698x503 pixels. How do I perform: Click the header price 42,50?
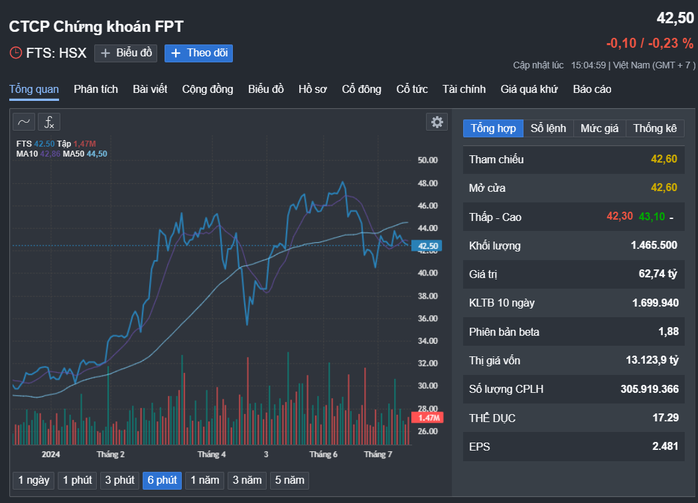(675, 18)
